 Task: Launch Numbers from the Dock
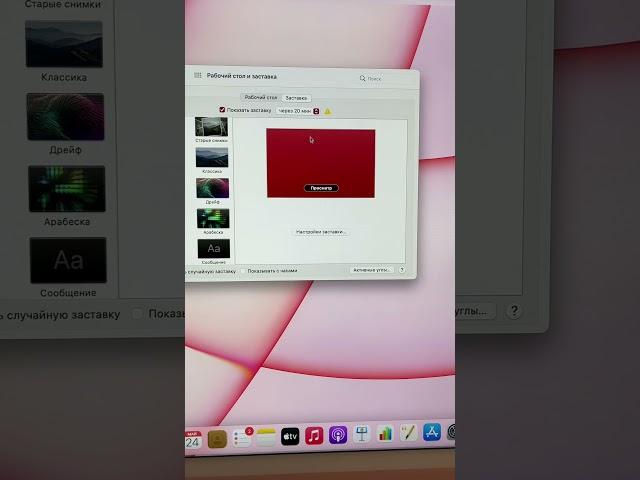pos(385,433)
